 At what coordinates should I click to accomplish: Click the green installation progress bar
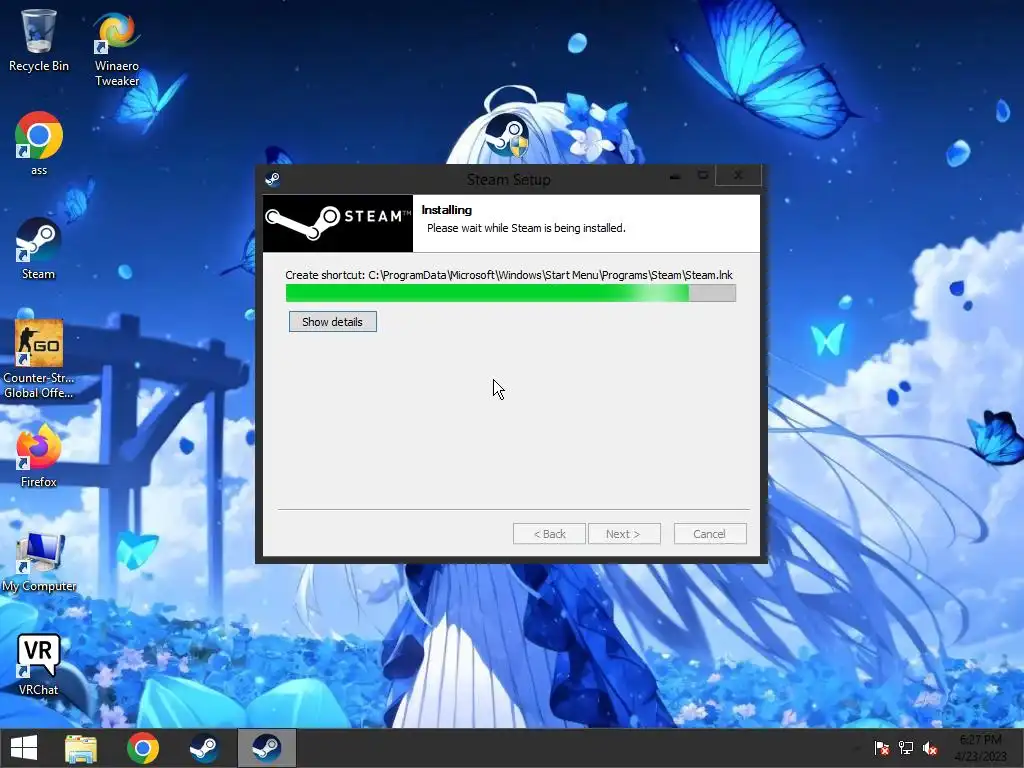511,293
